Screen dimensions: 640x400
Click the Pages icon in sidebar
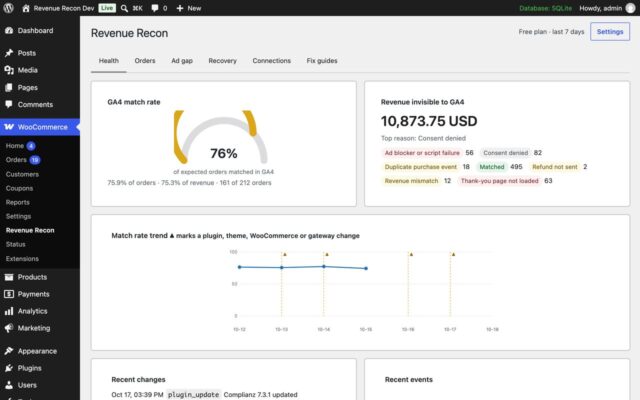point(9,87)
